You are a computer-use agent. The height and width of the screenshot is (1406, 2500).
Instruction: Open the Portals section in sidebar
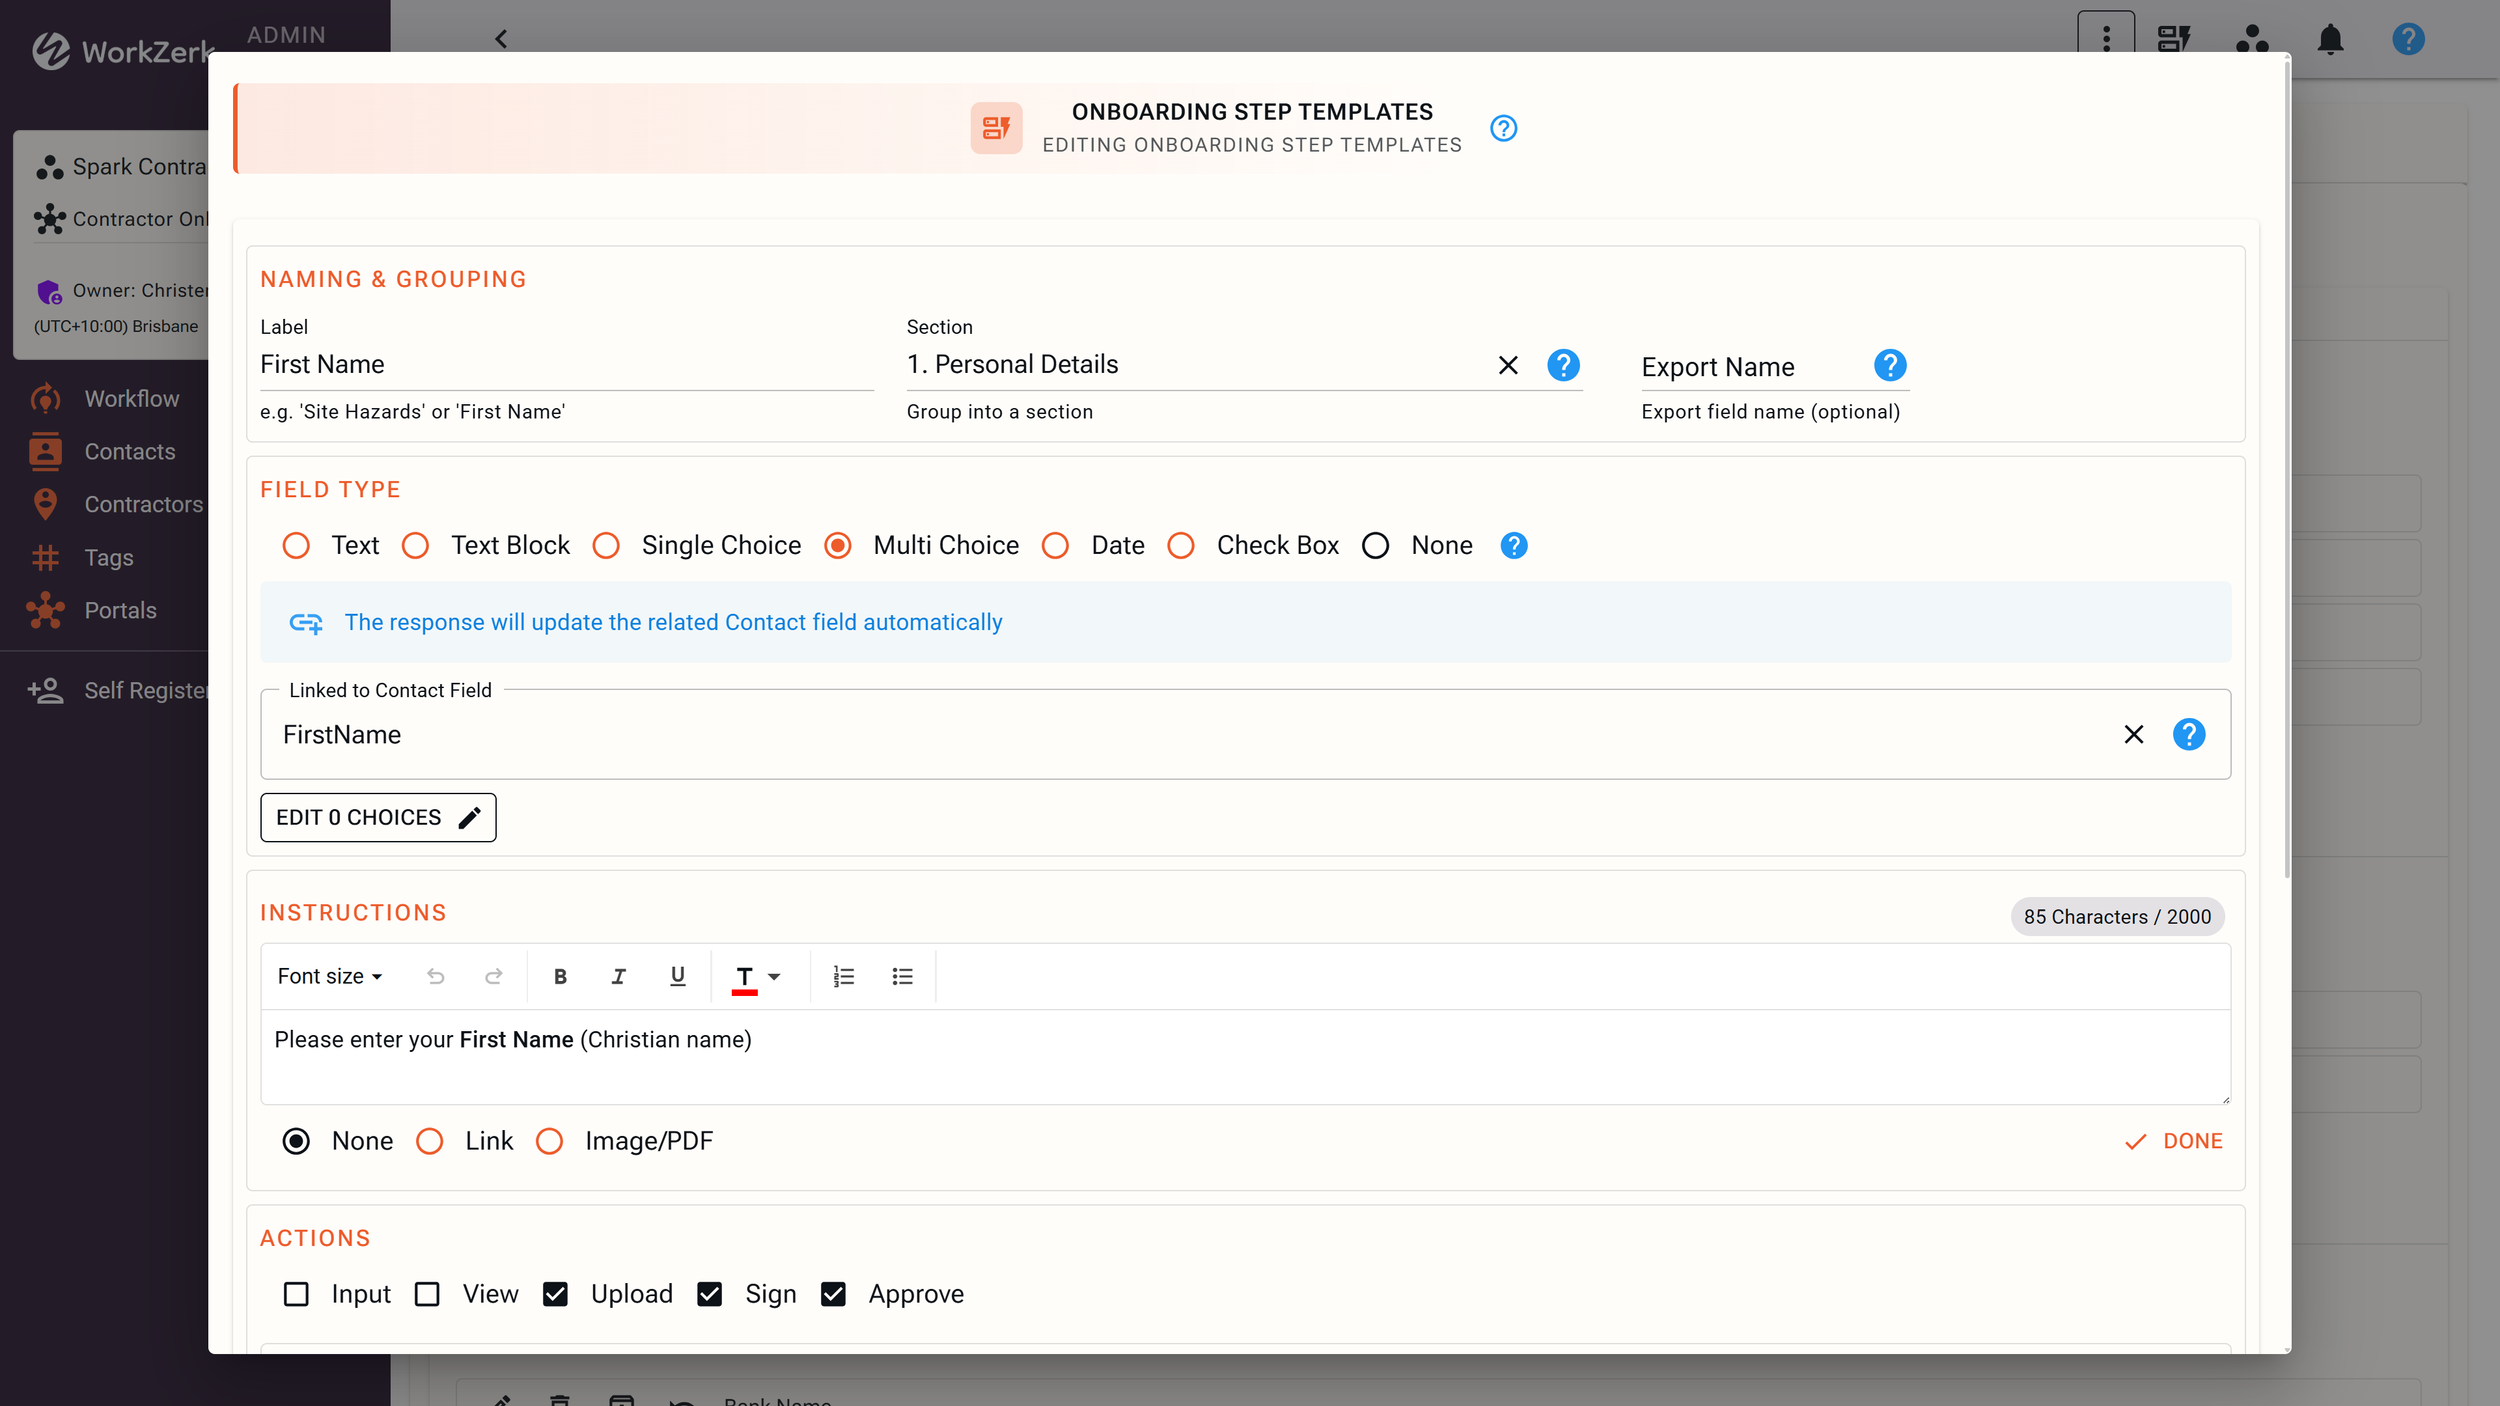coord(120,610)
